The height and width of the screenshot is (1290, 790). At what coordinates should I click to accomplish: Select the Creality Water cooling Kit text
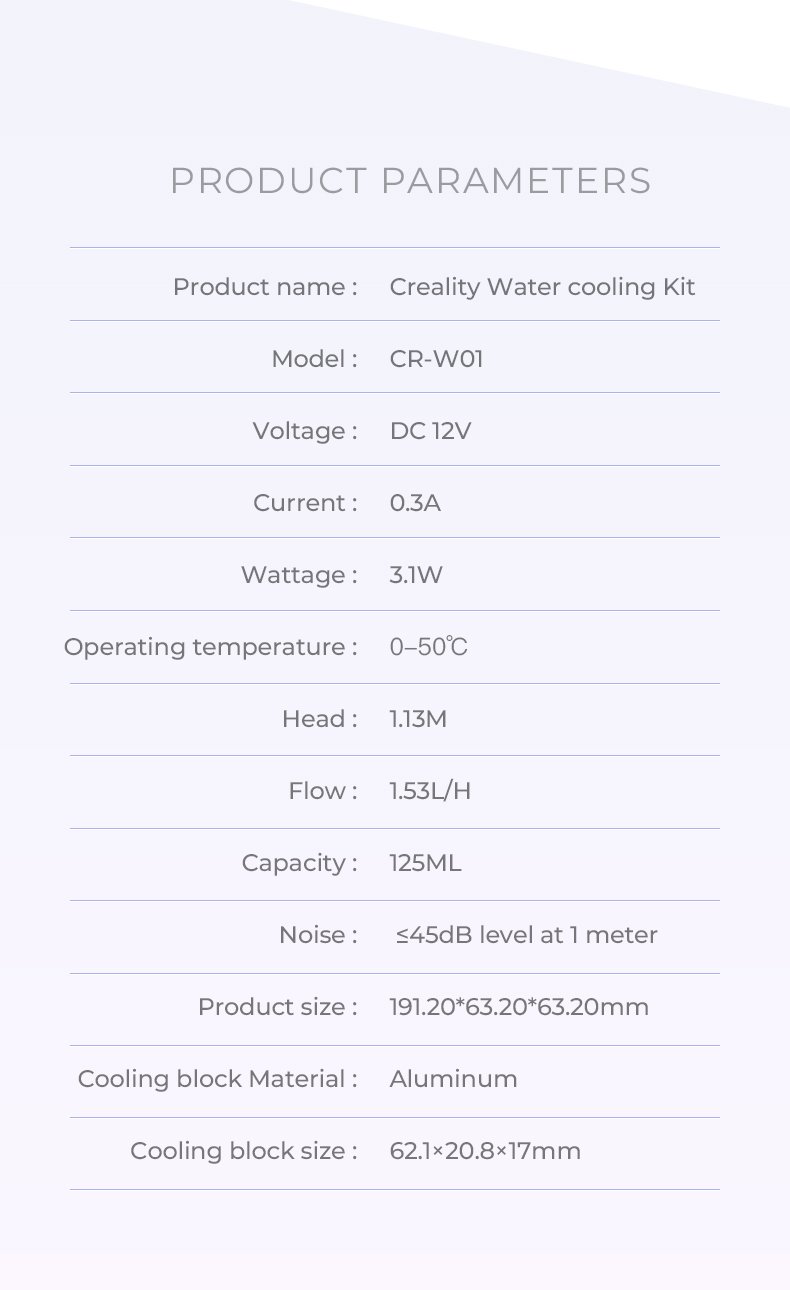(542, 287)
